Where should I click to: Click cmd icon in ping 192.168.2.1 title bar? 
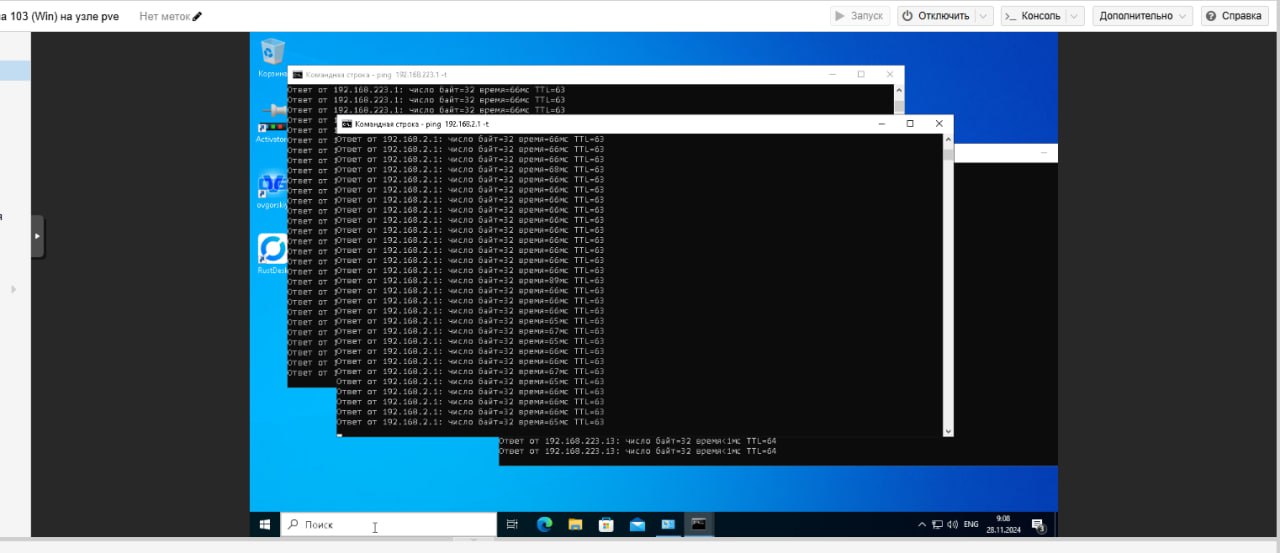pyautogui.click(x=346, y=123)
